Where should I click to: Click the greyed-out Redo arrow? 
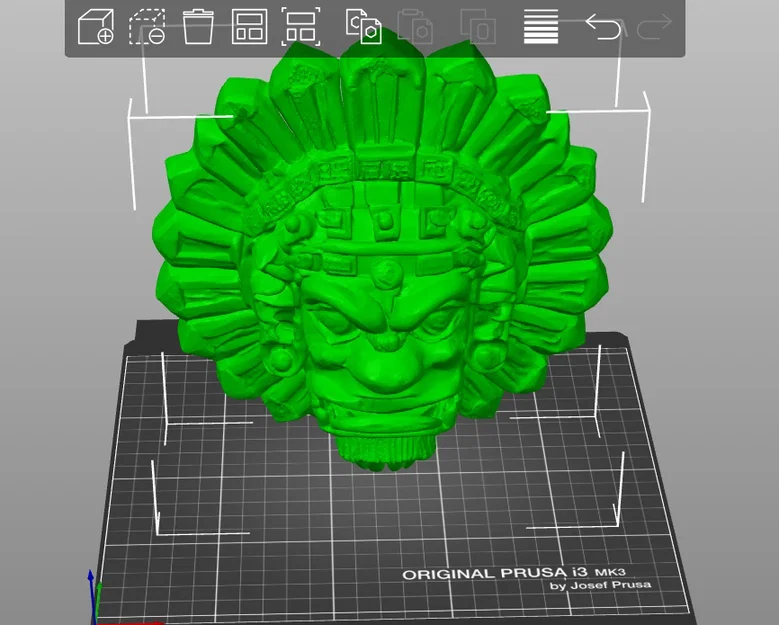point(655,26)
